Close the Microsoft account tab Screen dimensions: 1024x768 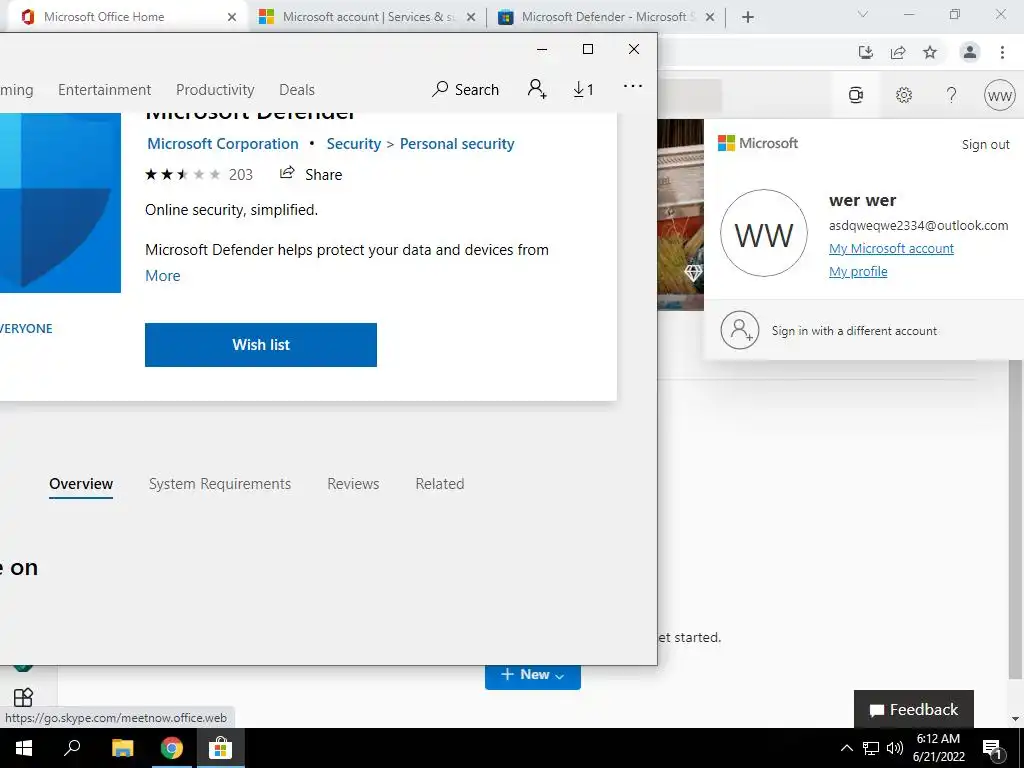tap(471, 17)
